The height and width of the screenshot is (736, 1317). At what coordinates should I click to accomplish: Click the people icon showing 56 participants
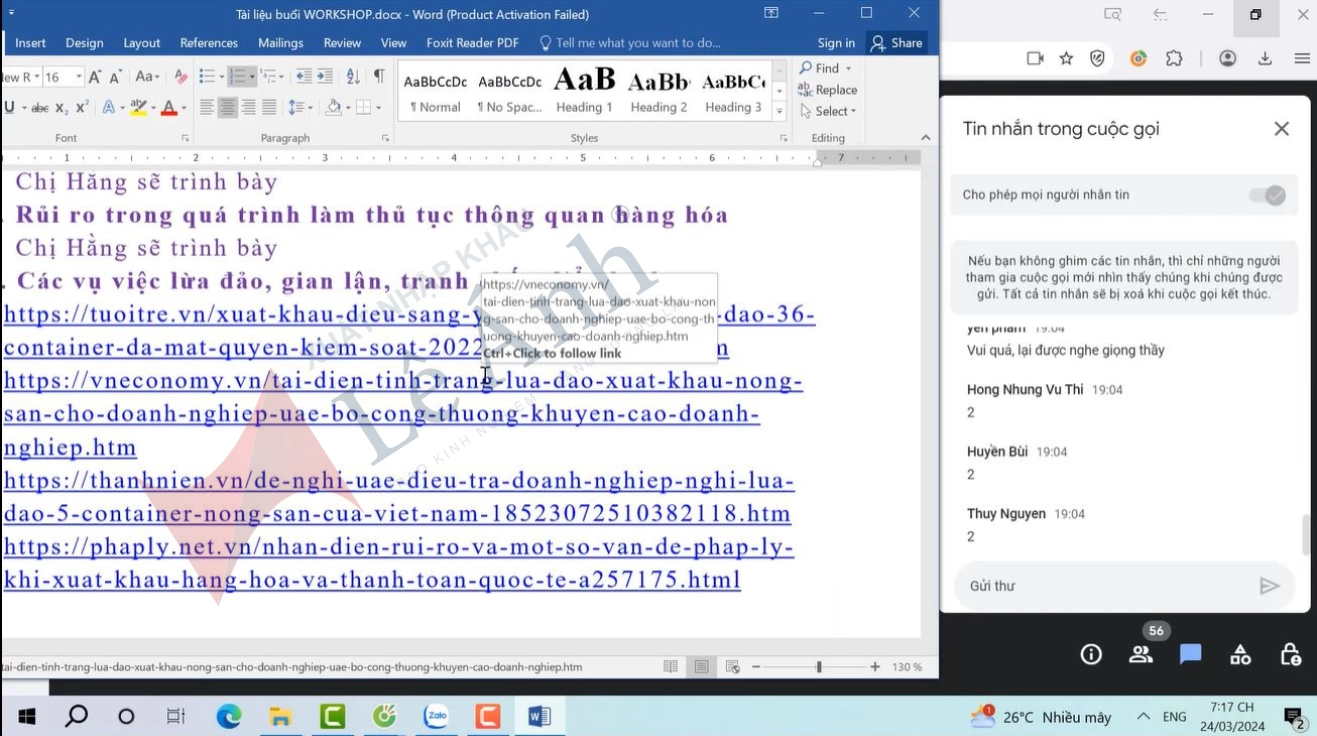pyautogui.click(x=1140, y=654)
